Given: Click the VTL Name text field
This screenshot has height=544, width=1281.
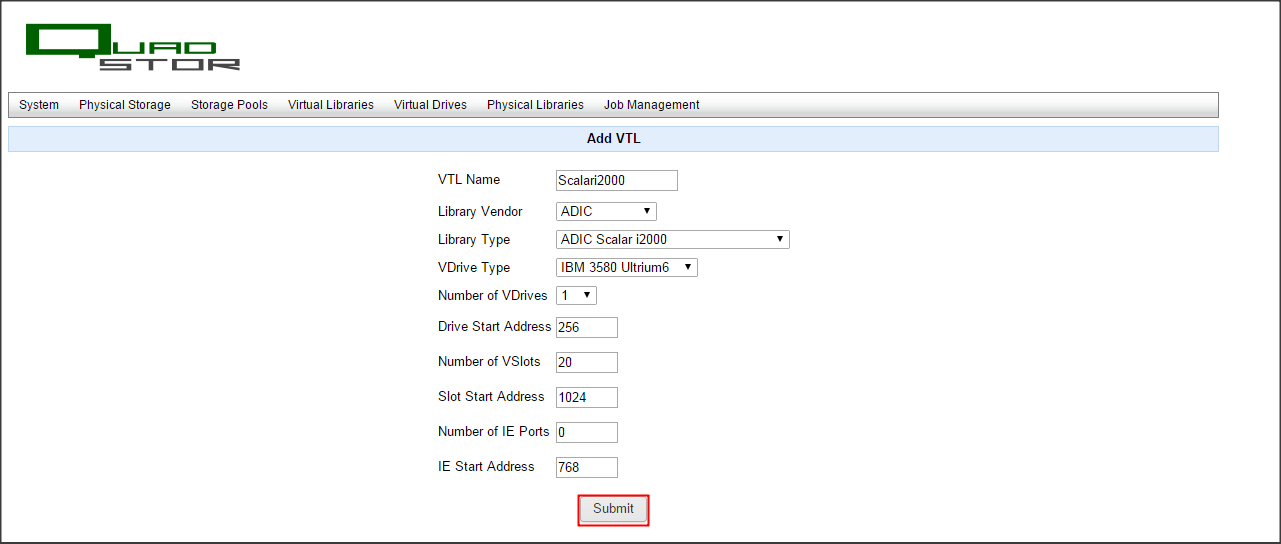Looking at the screenshot, I should pos(616,180).
